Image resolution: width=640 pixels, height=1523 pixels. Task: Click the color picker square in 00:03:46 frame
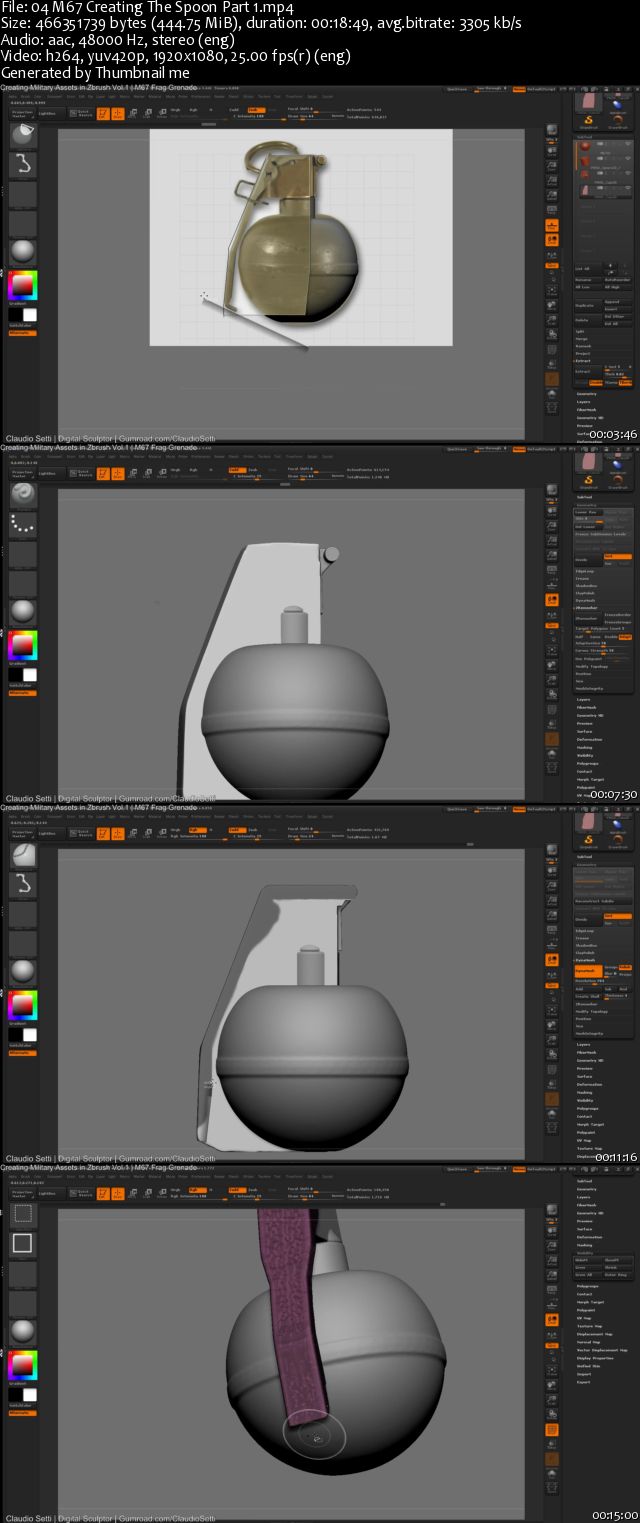tap(22, 285)
